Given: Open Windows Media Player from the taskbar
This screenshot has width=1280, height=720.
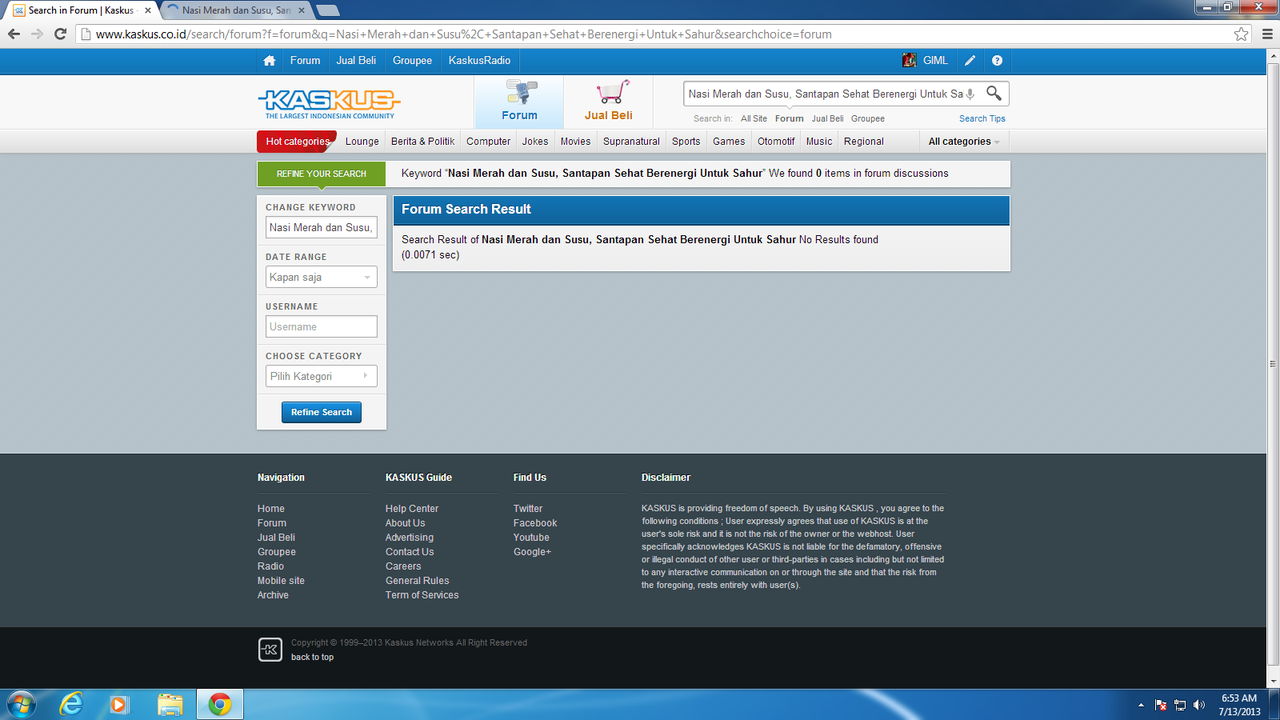Looking at the screenshot, I should pyautogui.click(x=119, y=704).
